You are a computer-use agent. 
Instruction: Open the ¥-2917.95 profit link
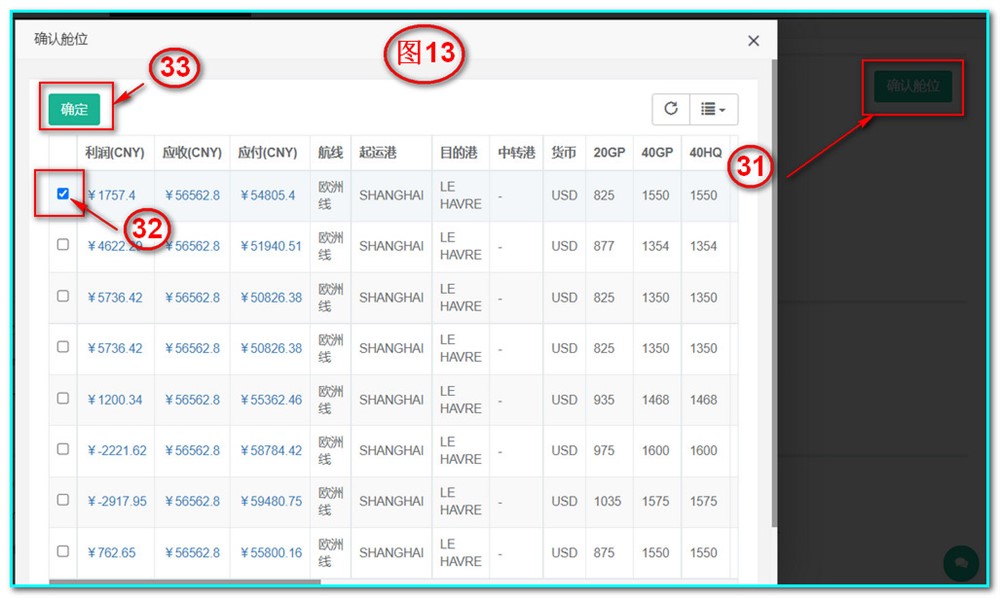tap(117, 501)
